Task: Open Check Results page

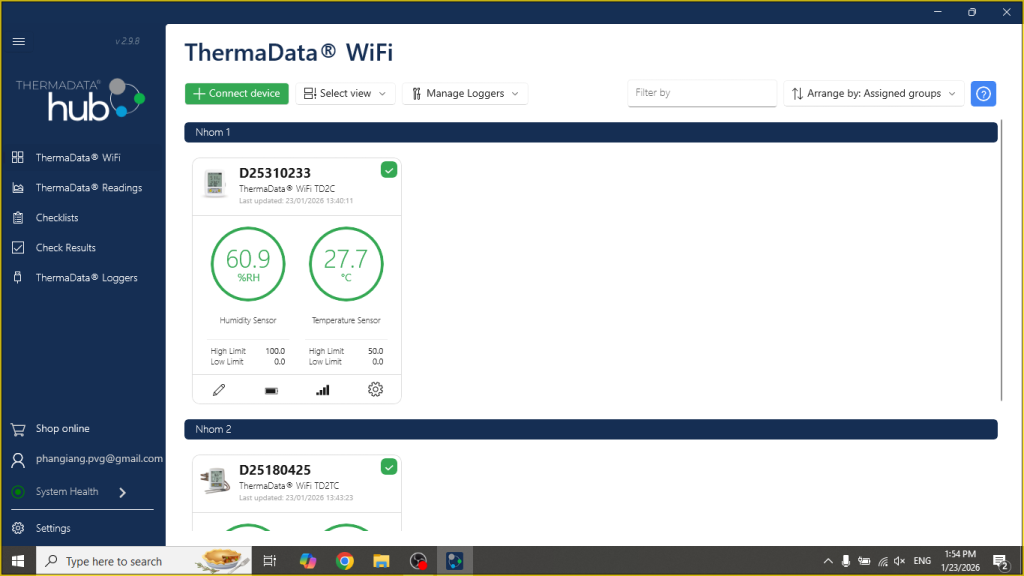Action: [65, 248]
